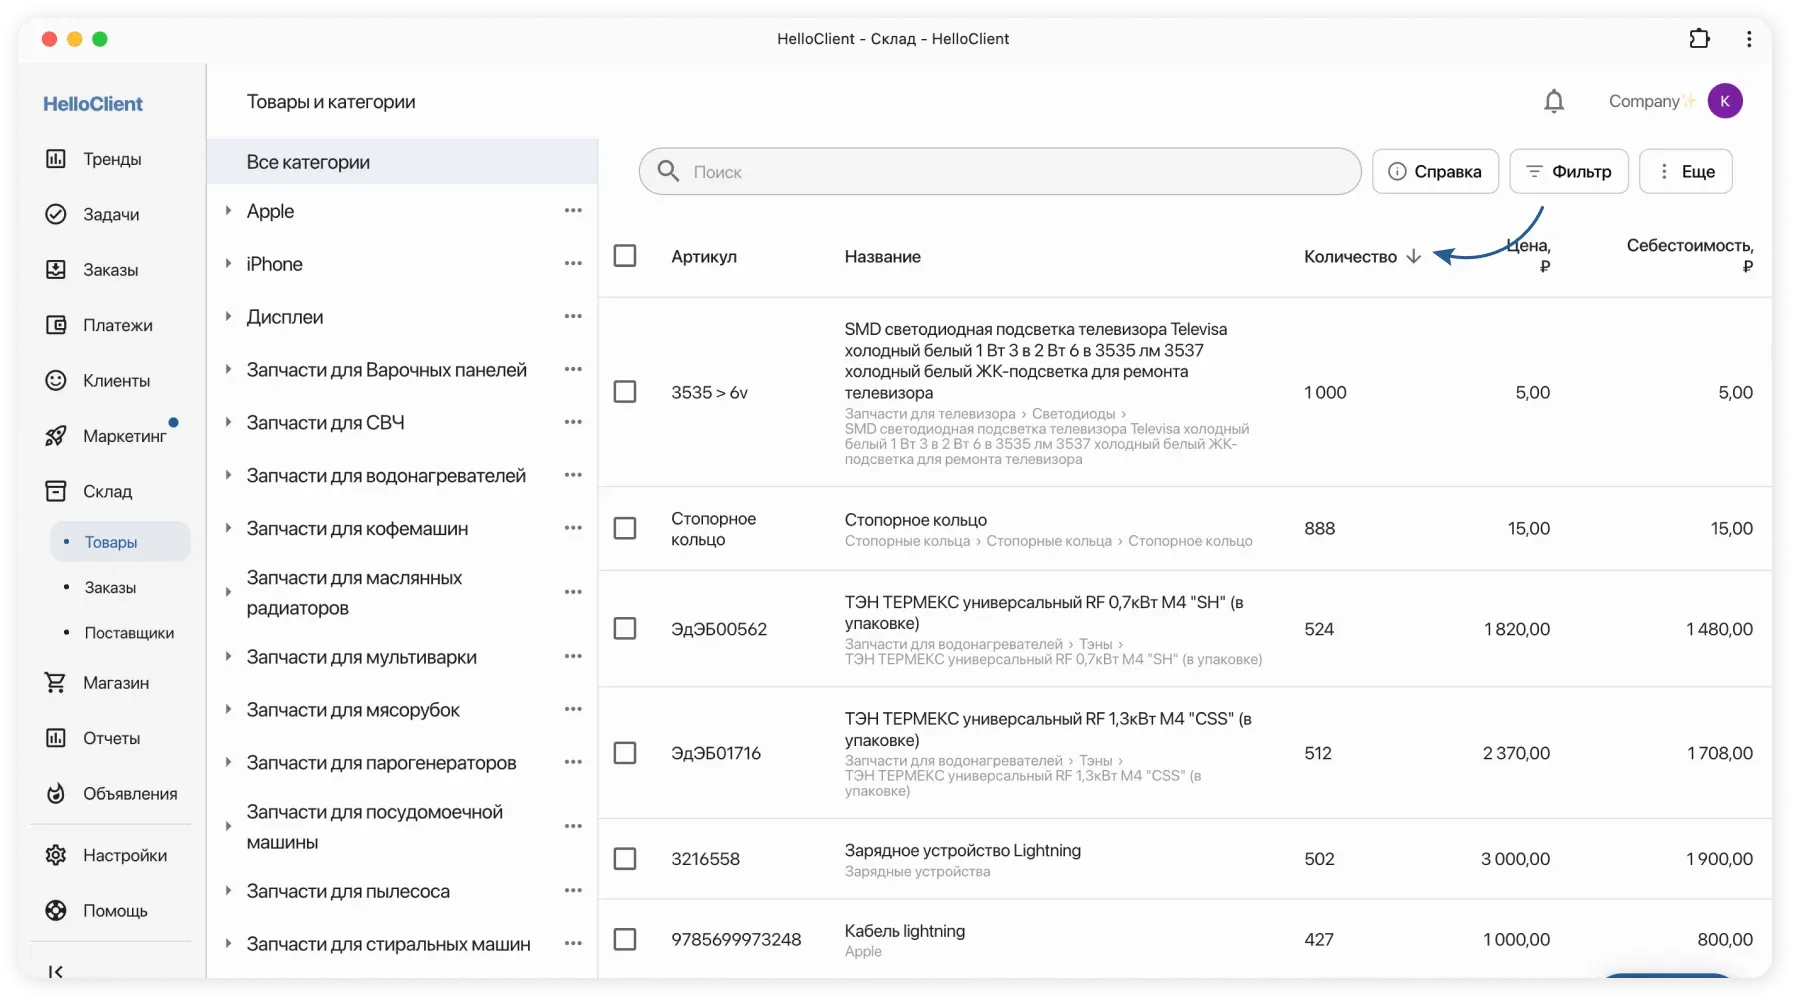This screenshot has width=1794, height=1000.
Task: Expand Запчасти для пылесоса category
Action: pyautogui.click(x=228, y=890)
